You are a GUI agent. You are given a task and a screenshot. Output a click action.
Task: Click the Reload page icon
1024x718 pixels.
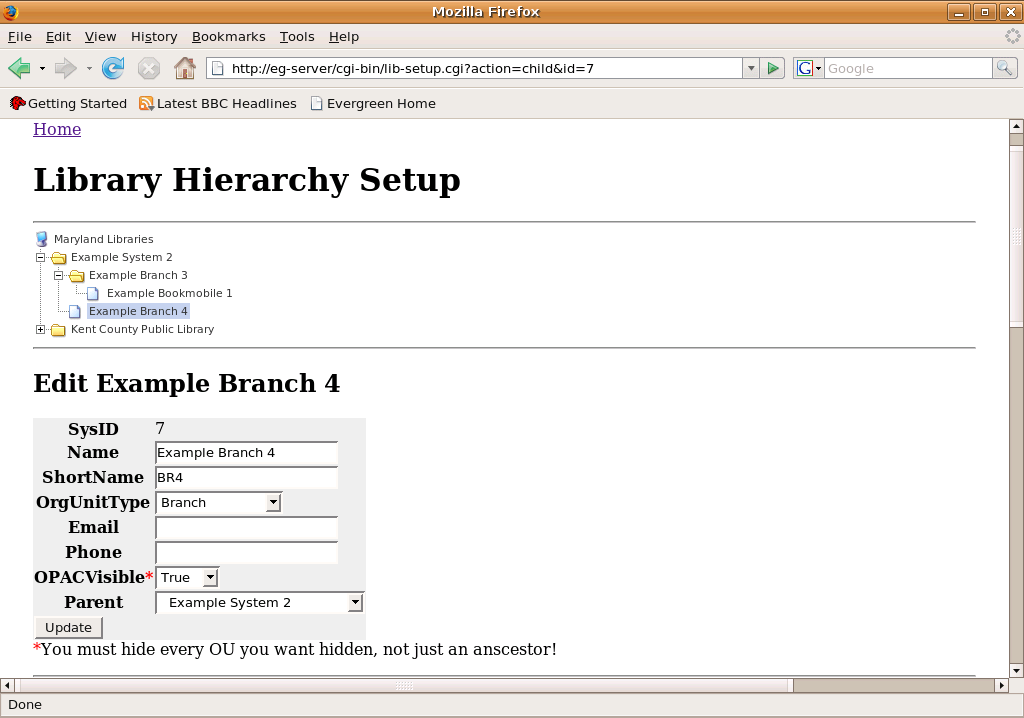[x=113, y=68]
